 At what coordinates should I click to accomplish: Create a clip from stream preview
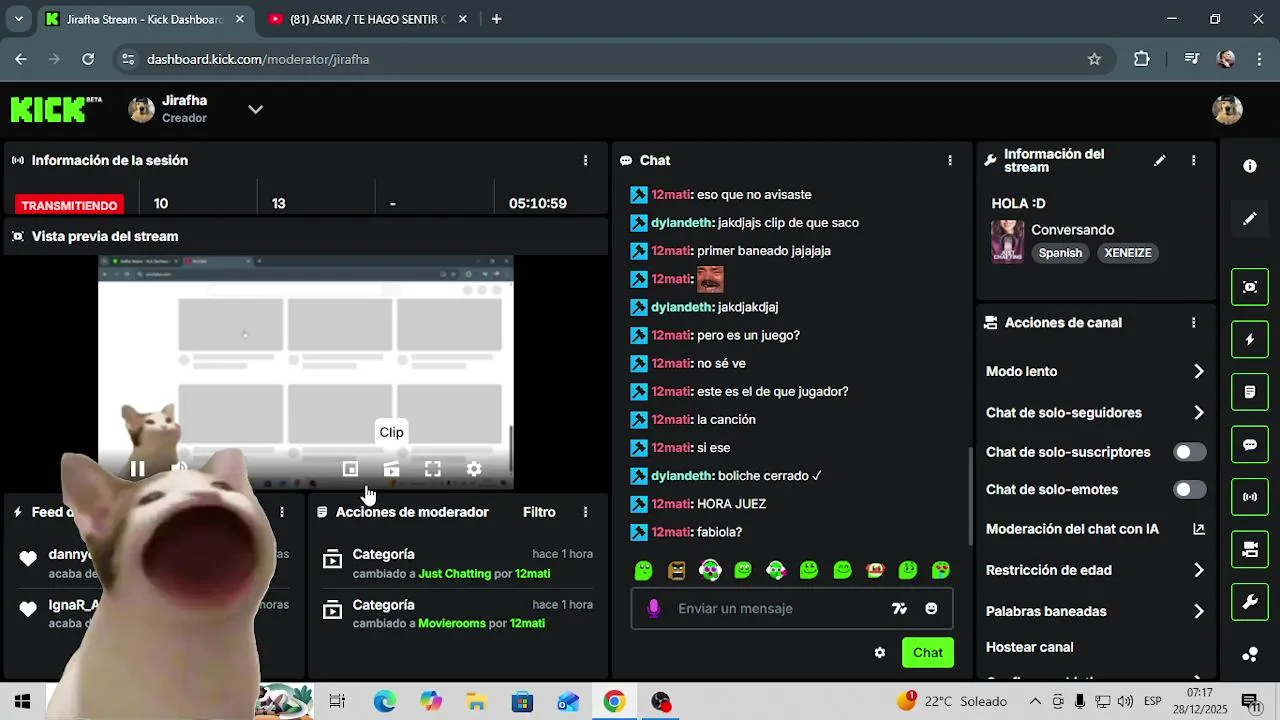point(391,469)
